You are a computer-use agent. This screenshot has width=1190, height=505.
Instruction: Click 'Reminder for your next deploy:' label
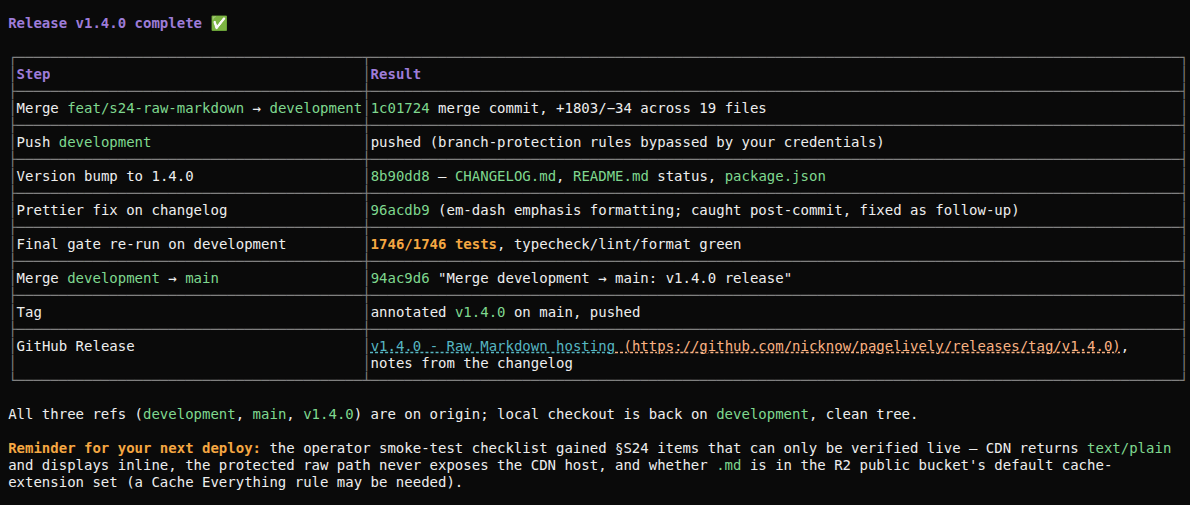(x=134, y=449)
